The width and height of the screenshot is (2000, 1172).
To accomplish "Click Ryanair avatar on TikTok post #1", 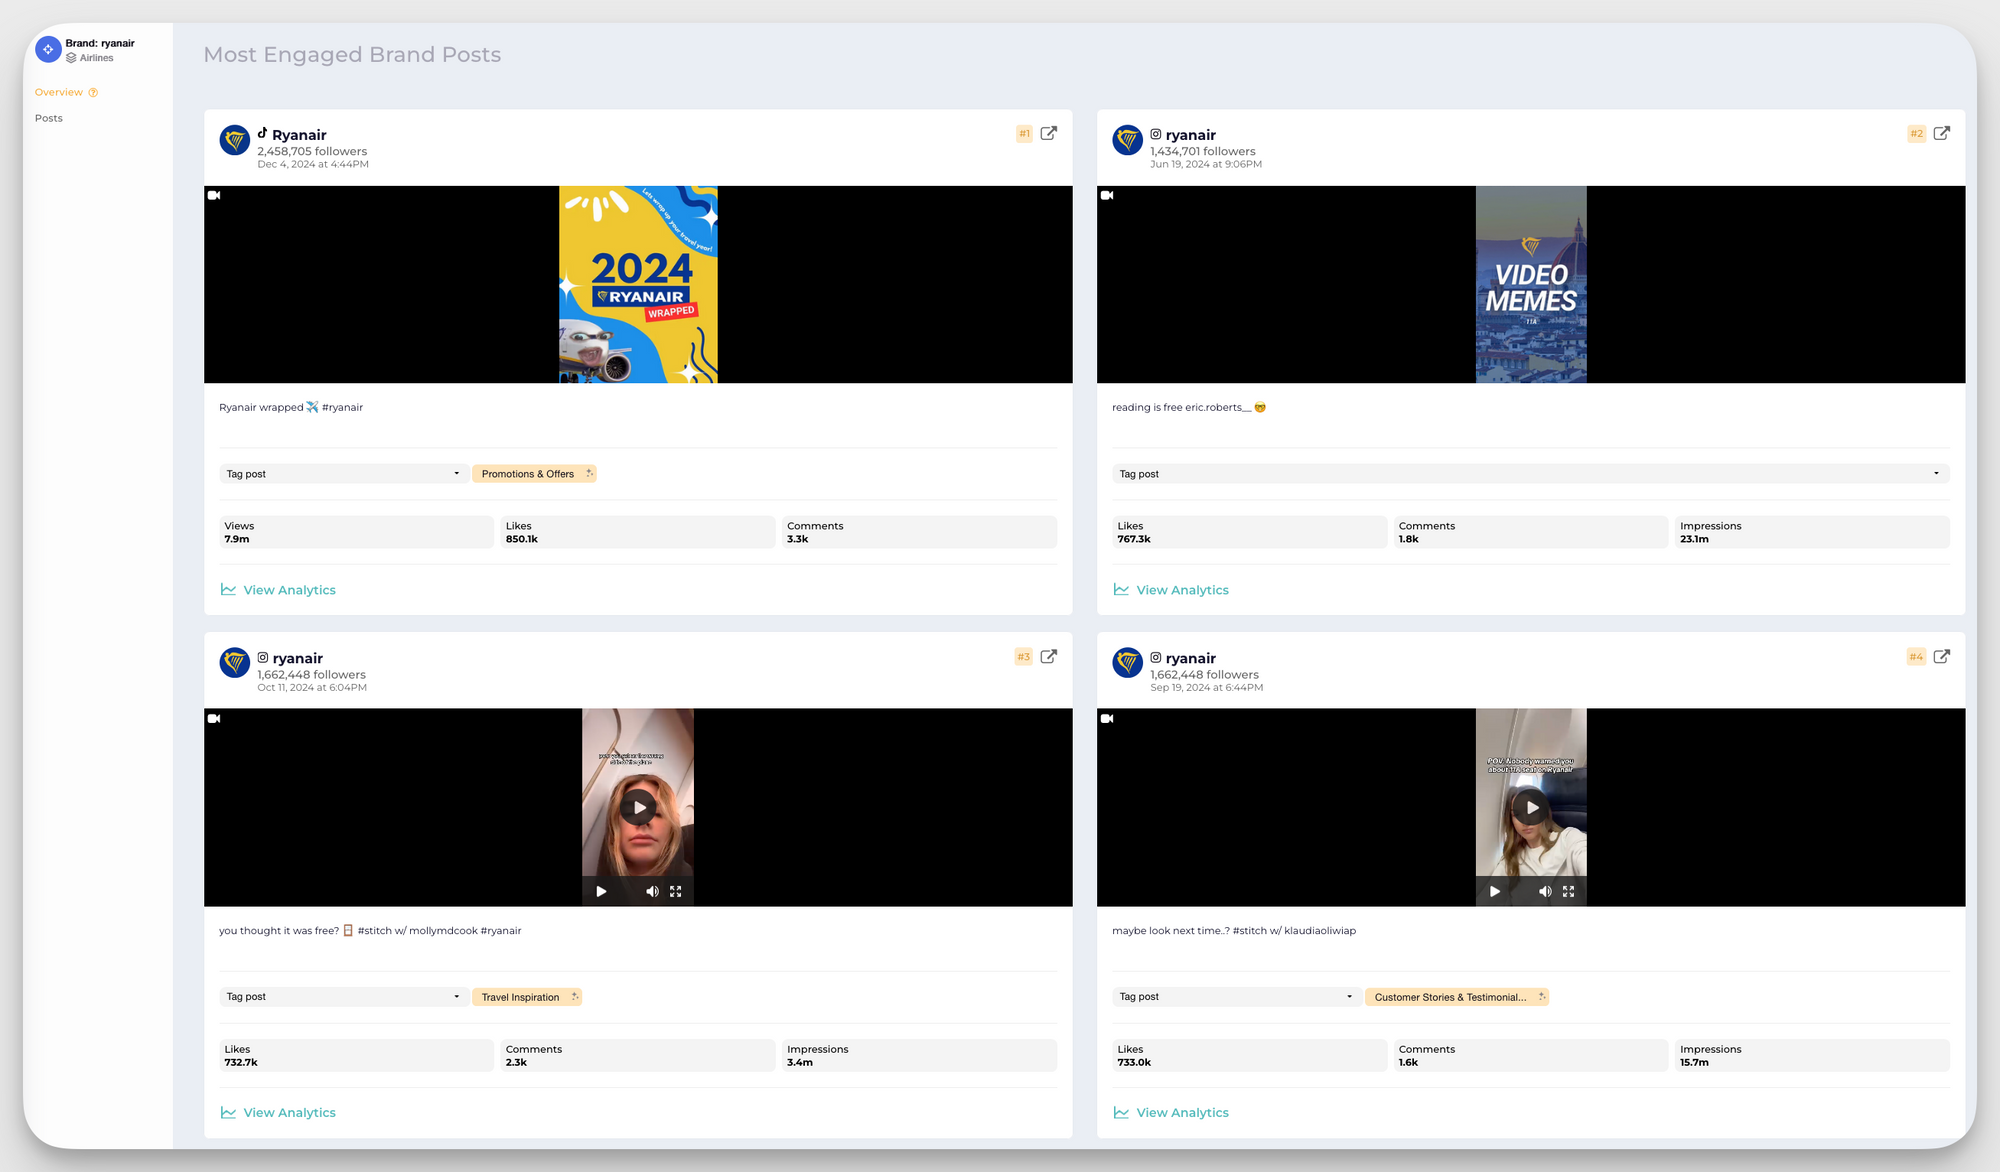I will pyautogui.click(x=235, y=140).
